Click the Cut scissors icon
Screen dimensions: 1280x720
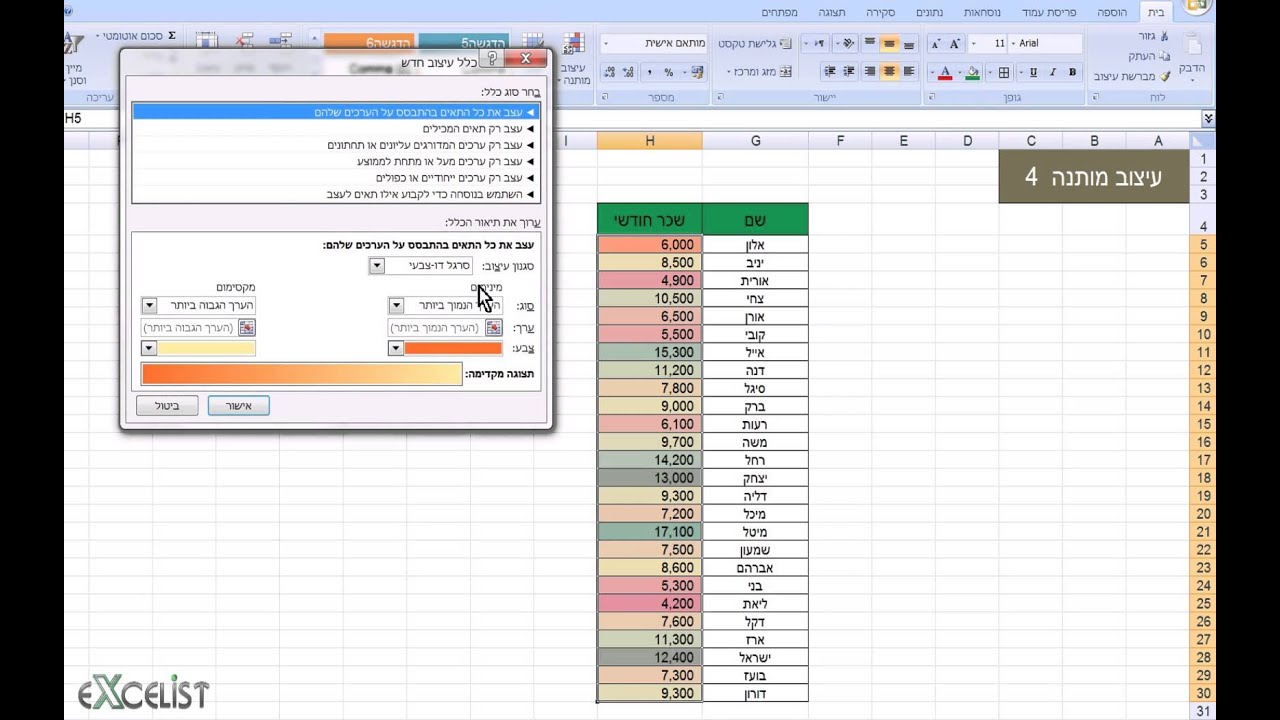pos(1164,36)
